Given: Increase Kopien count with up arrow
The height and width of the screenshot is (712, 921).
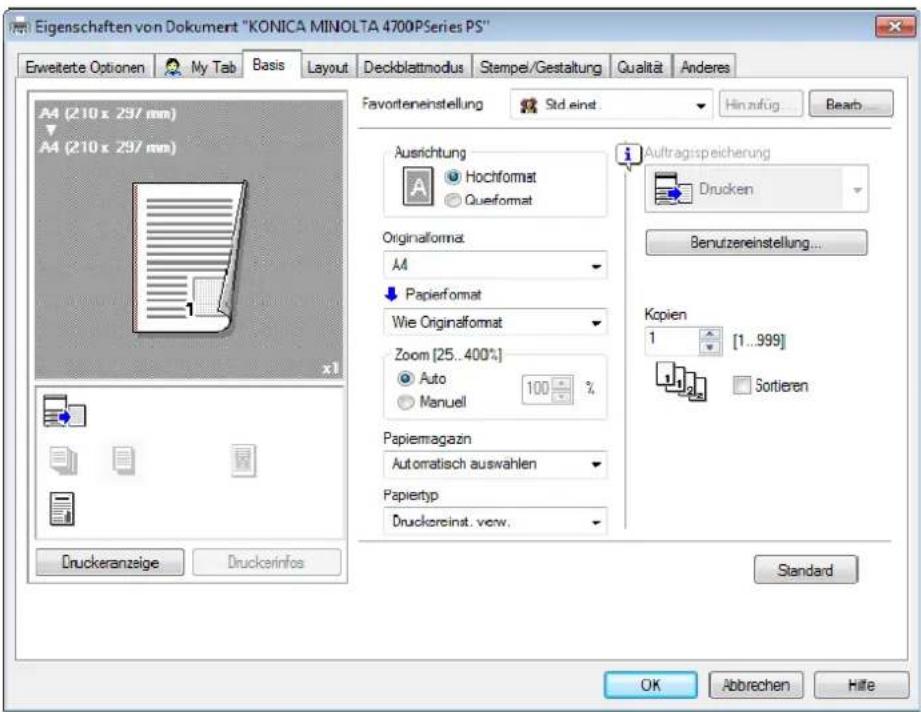Looking at the screenshot, I should tap(710, 334).
